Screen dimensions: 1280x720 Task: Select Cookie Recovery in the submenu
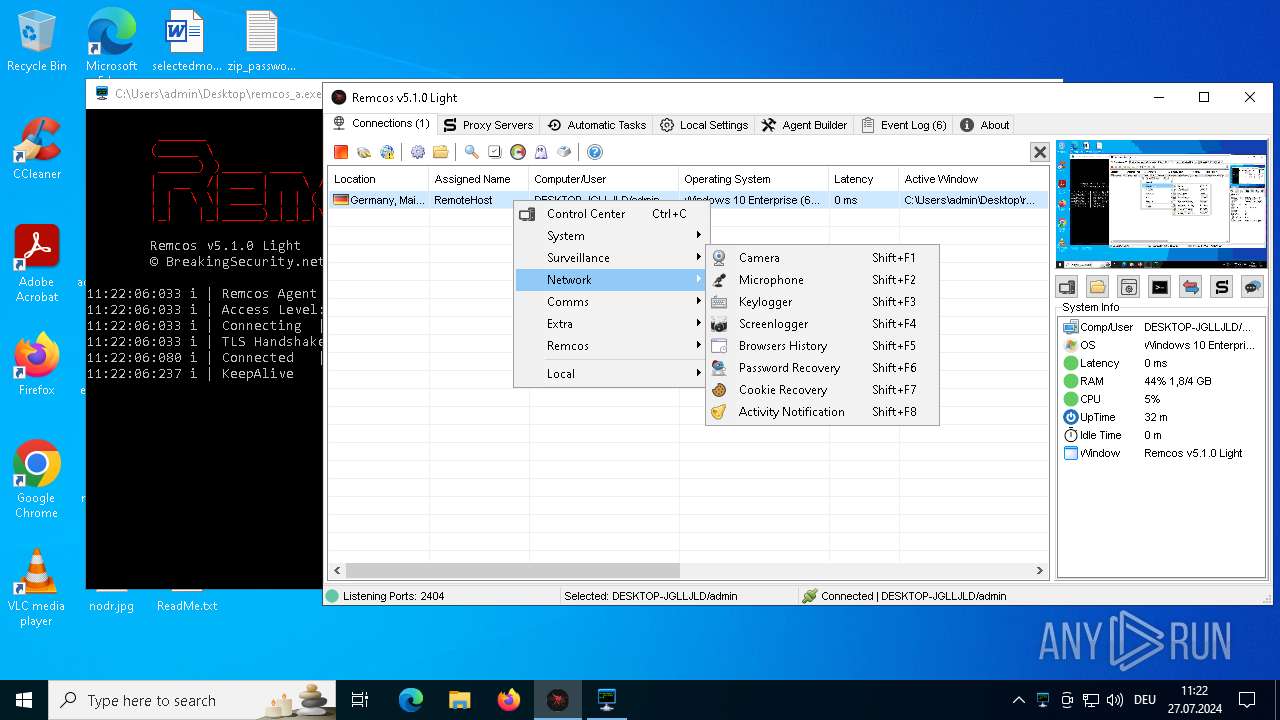pyautogui.click(x=822, y=390)
